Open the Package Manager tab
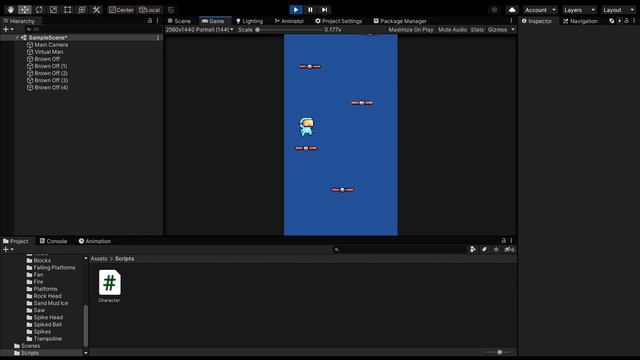The height and width of the screenshot is (360, 640). point(400,21)
